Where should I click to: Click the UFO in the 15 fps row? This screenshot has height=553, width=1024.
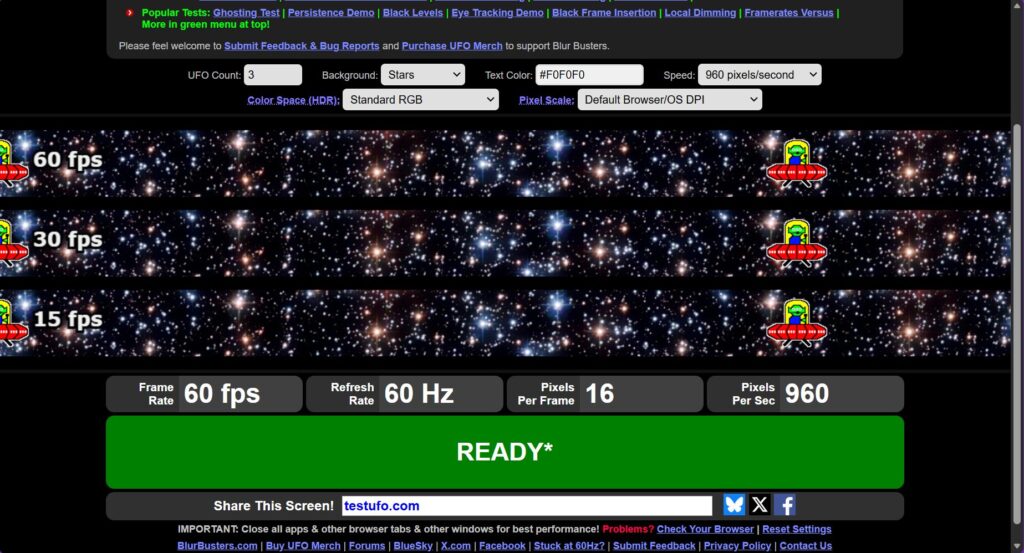(796, 323)
